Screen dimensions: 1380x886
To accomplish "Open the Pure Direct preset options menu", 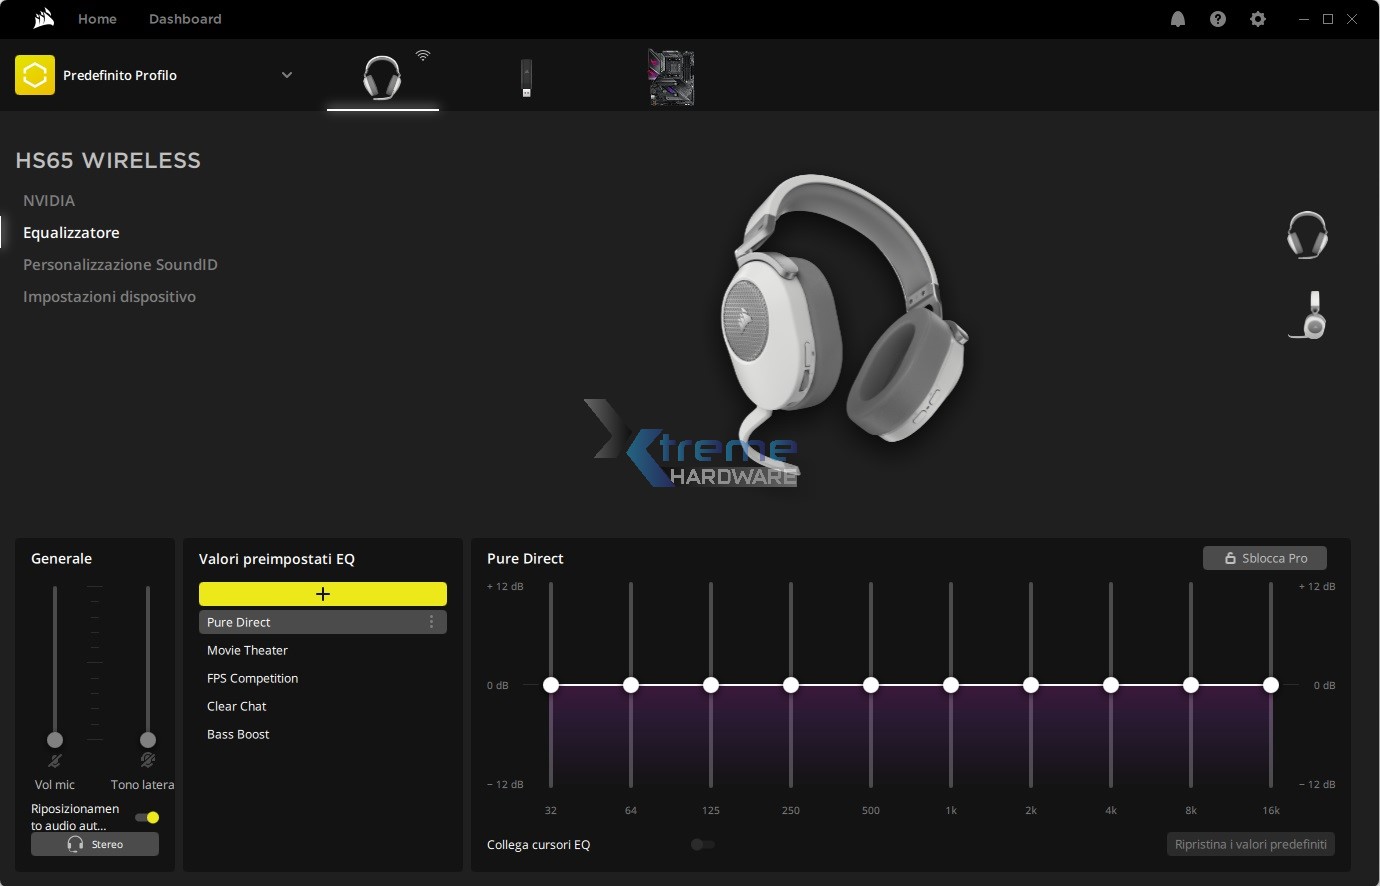I will pos(431,622).
